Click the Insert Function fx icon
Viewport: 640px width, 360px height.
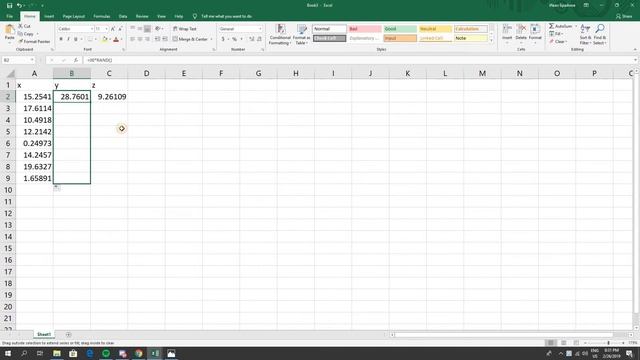pos(76,60)
